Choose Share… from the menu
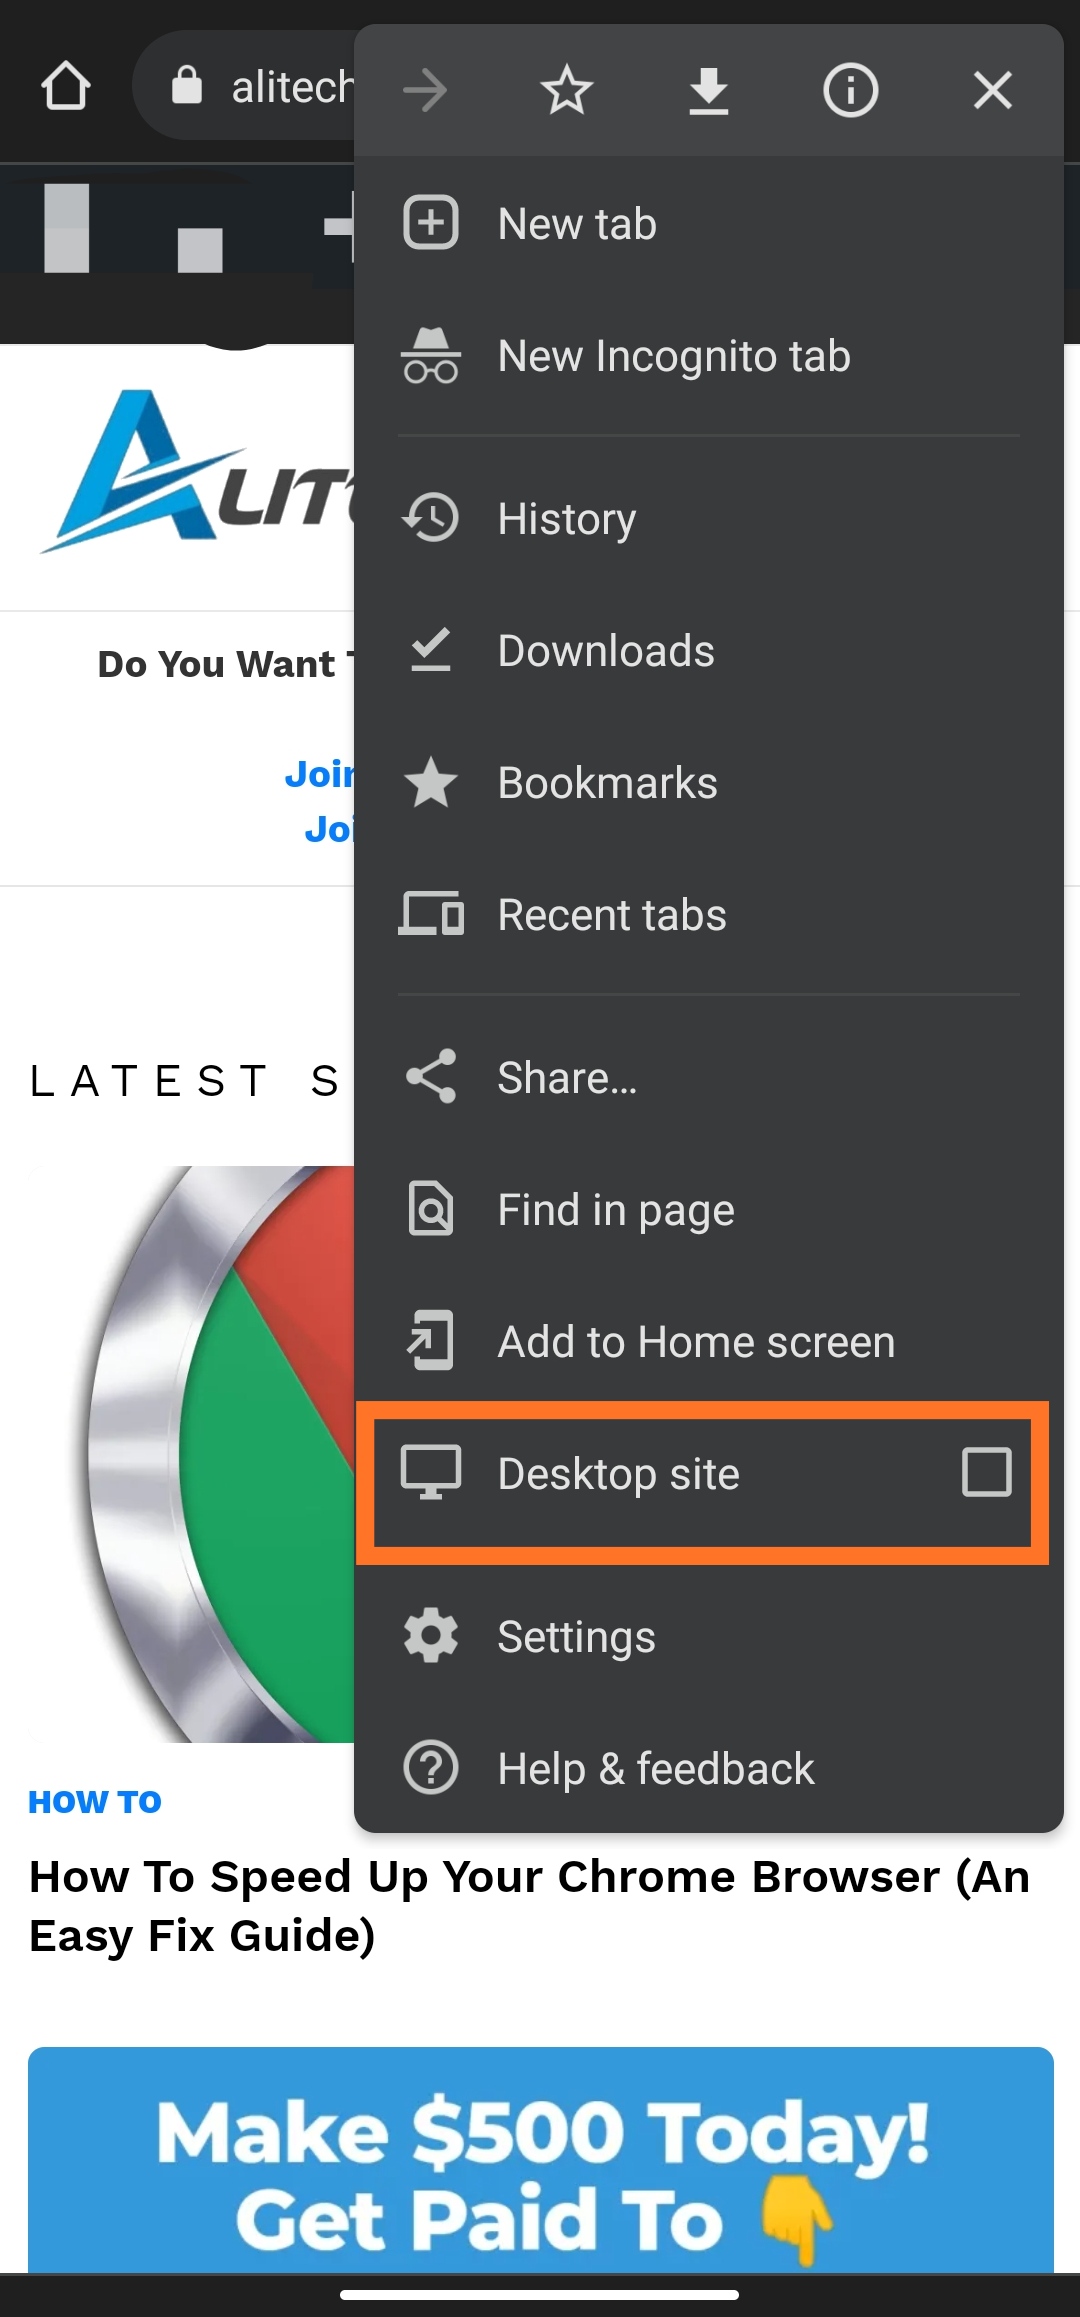1080x2317 pixels. click(x=709, y=1077)
